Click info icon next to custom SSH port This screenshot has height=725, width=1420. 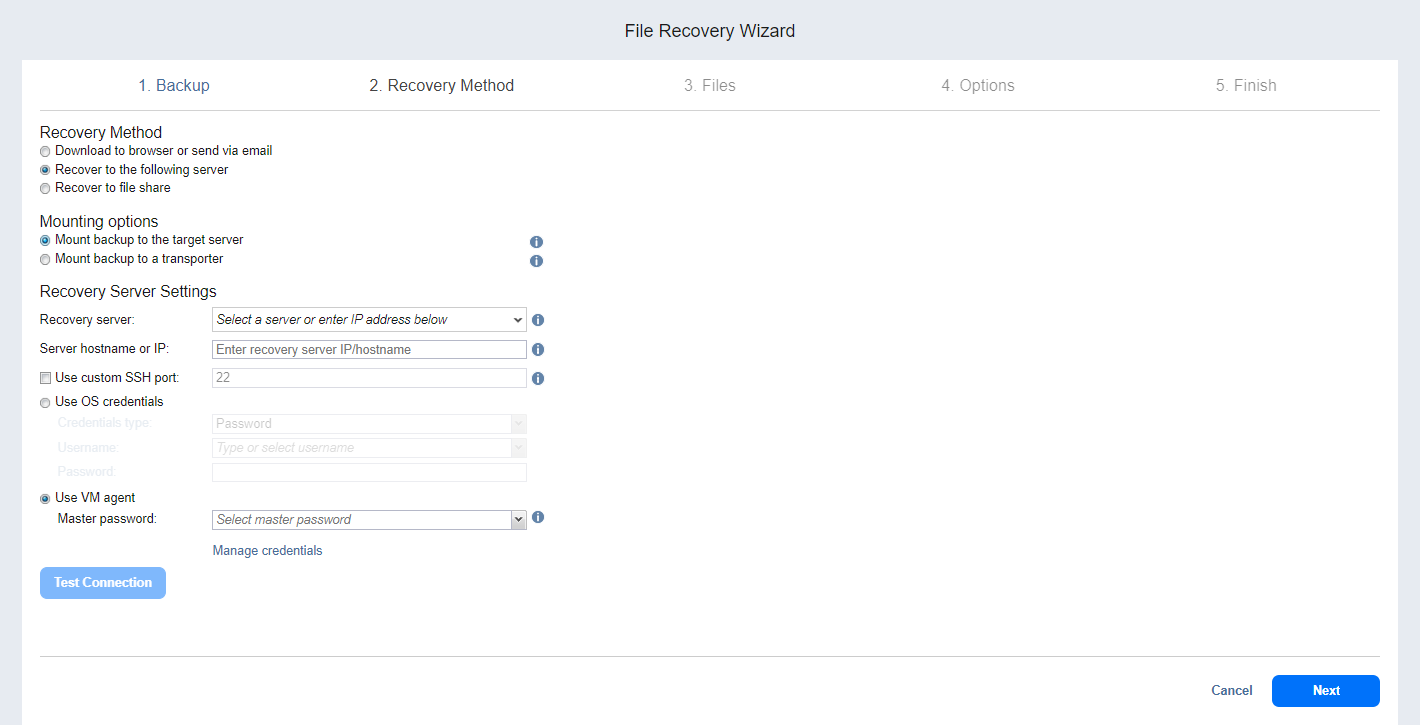point(538,379)
